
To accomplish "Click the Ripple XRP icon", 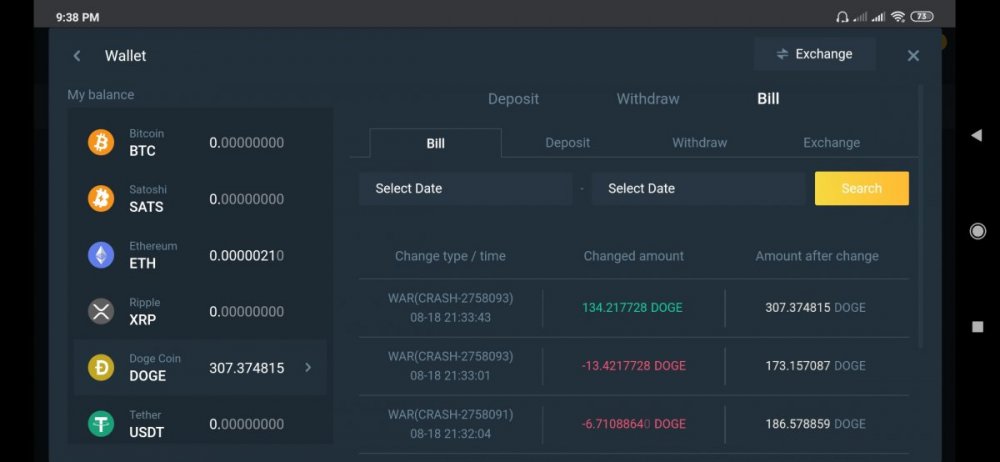I will coord(101,311).
